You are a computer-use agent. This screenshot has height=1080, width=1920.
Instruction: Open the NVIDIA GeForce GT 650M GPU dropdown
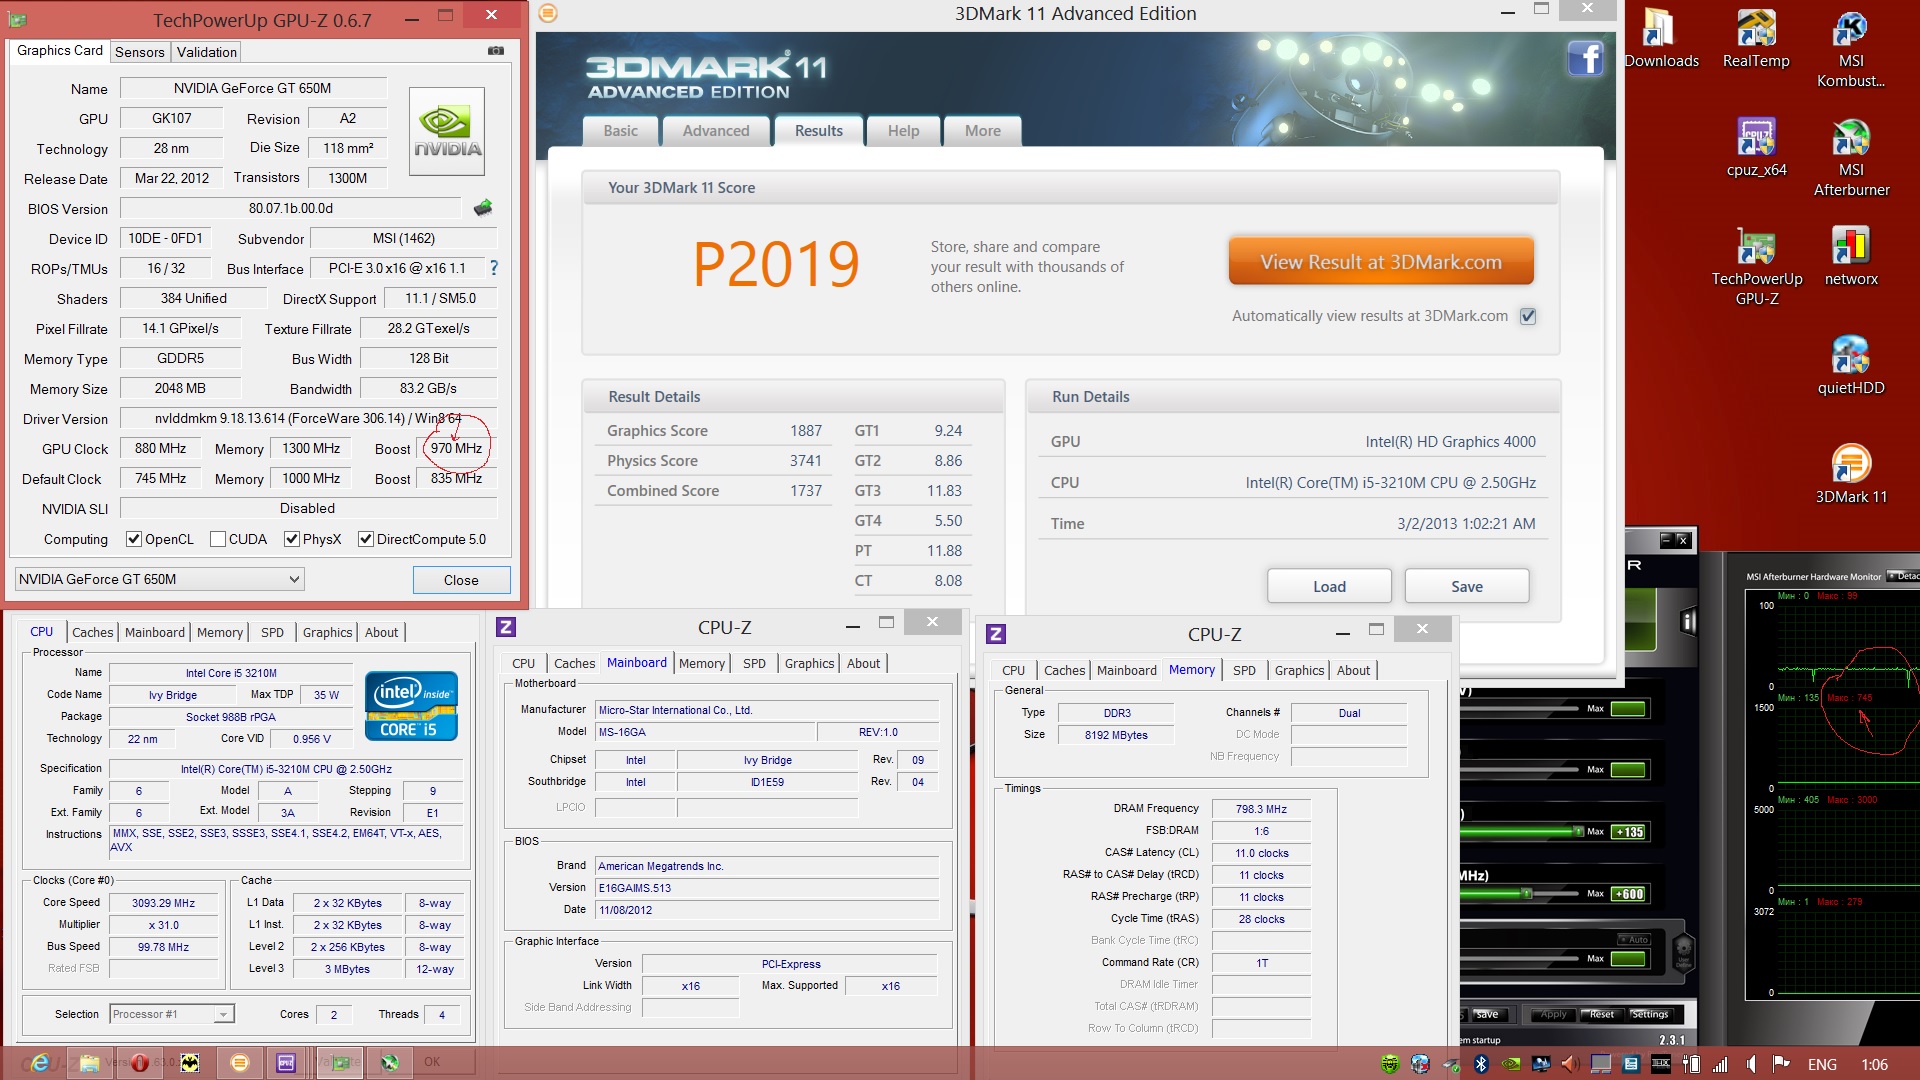160,579
